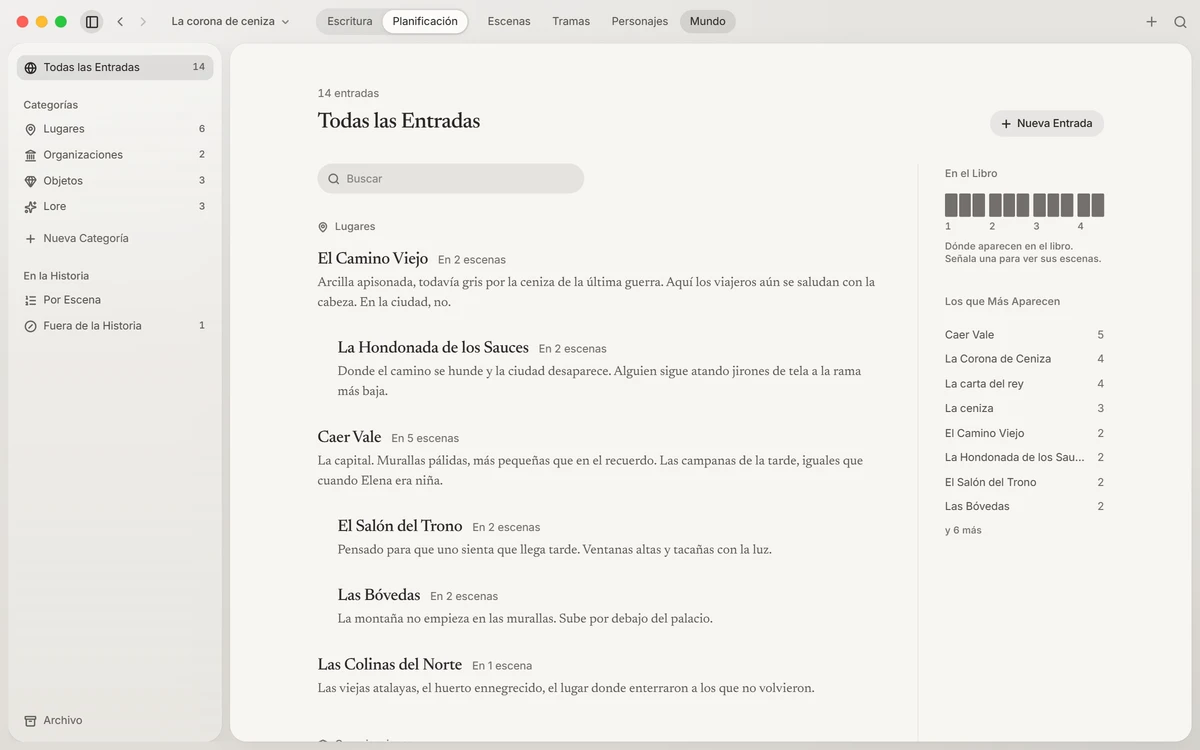Click Las Bóvedas in the ranking list
This screenshot has height=750, width=1200.
click(x=1024, y=506)
